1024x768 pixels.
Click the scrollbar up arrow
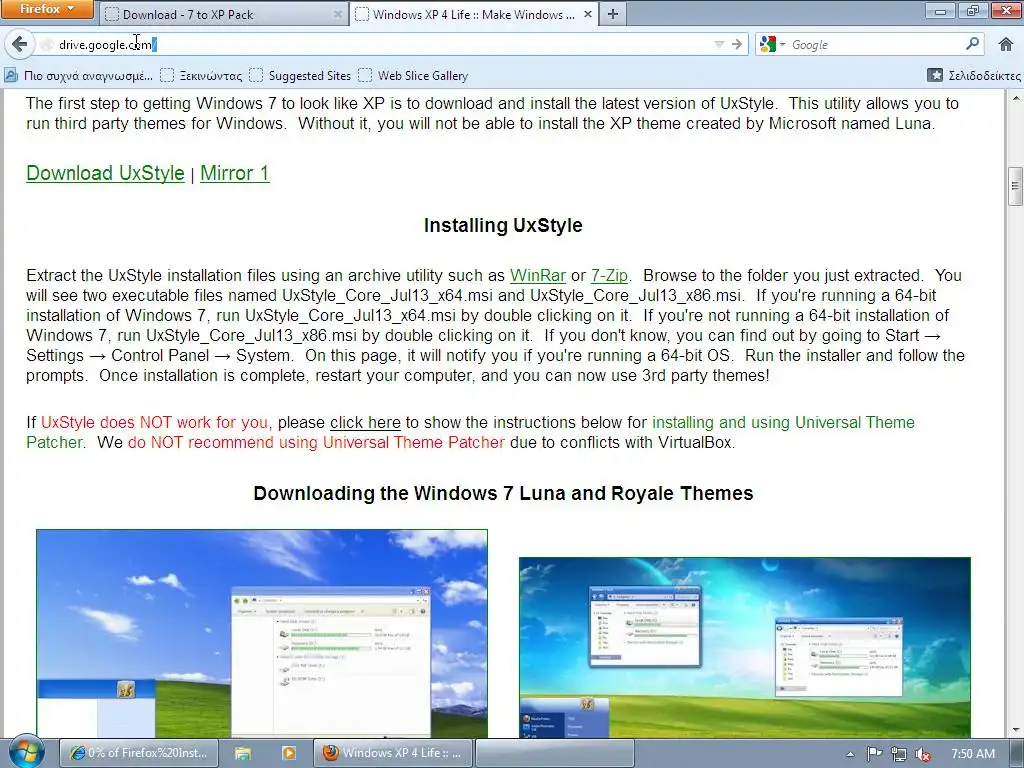(x=1015, y=99)
